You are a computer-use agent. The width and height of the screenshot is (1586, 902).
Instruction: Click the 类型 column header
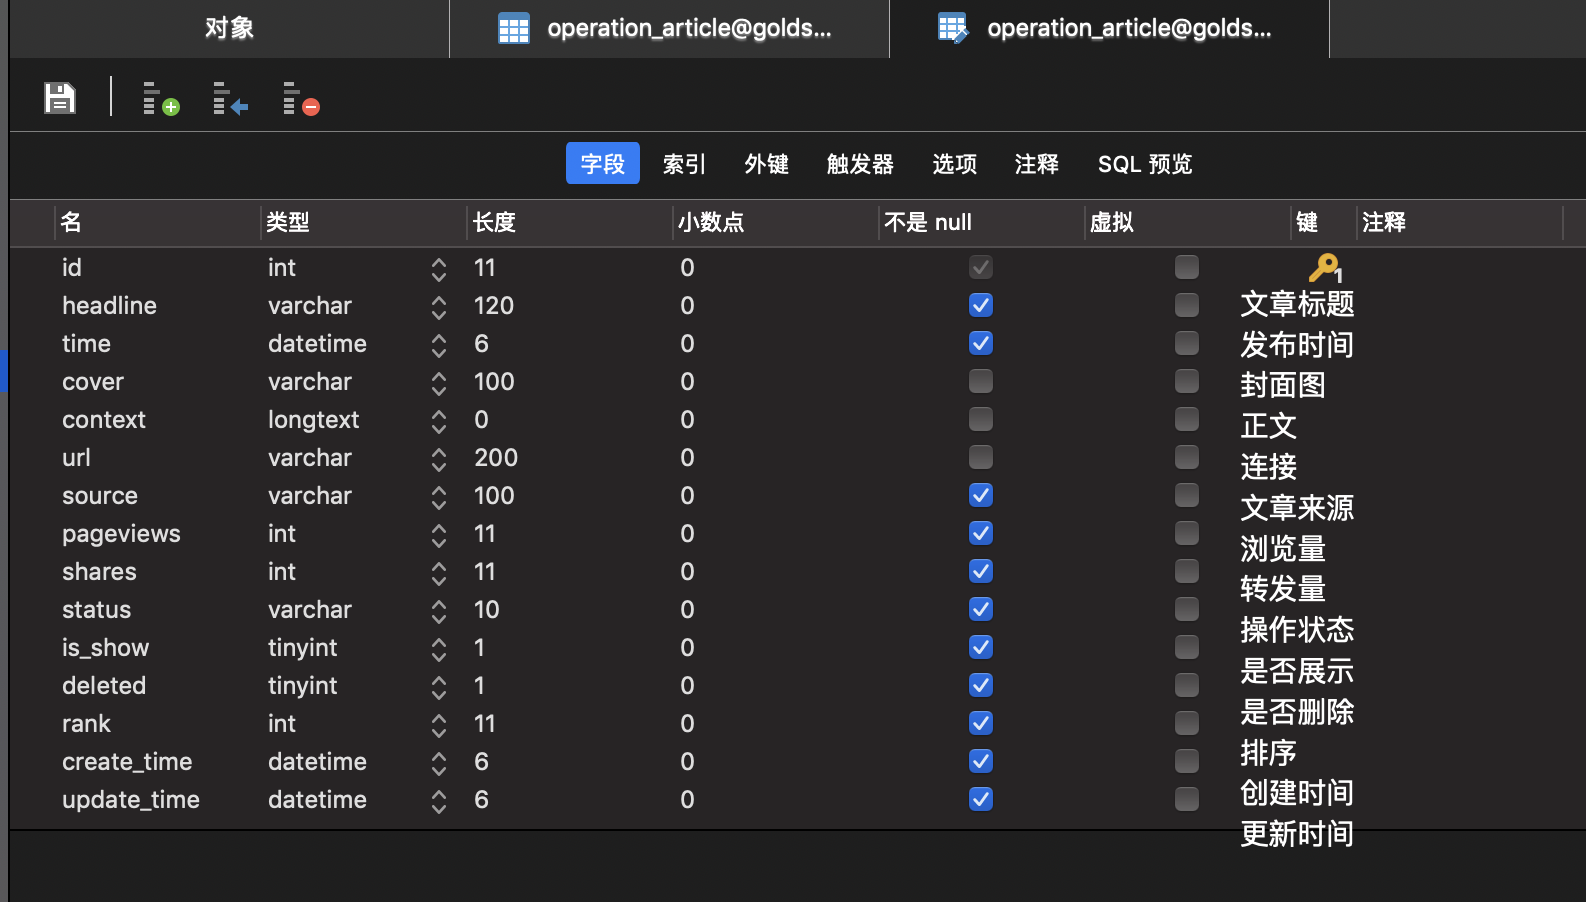[364, 222]
